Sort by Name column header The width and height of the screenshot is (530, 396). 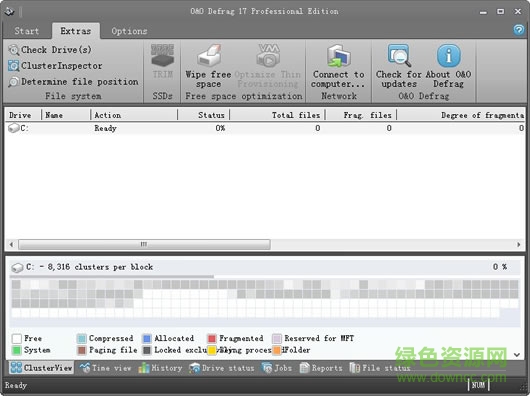click(66, 115)
